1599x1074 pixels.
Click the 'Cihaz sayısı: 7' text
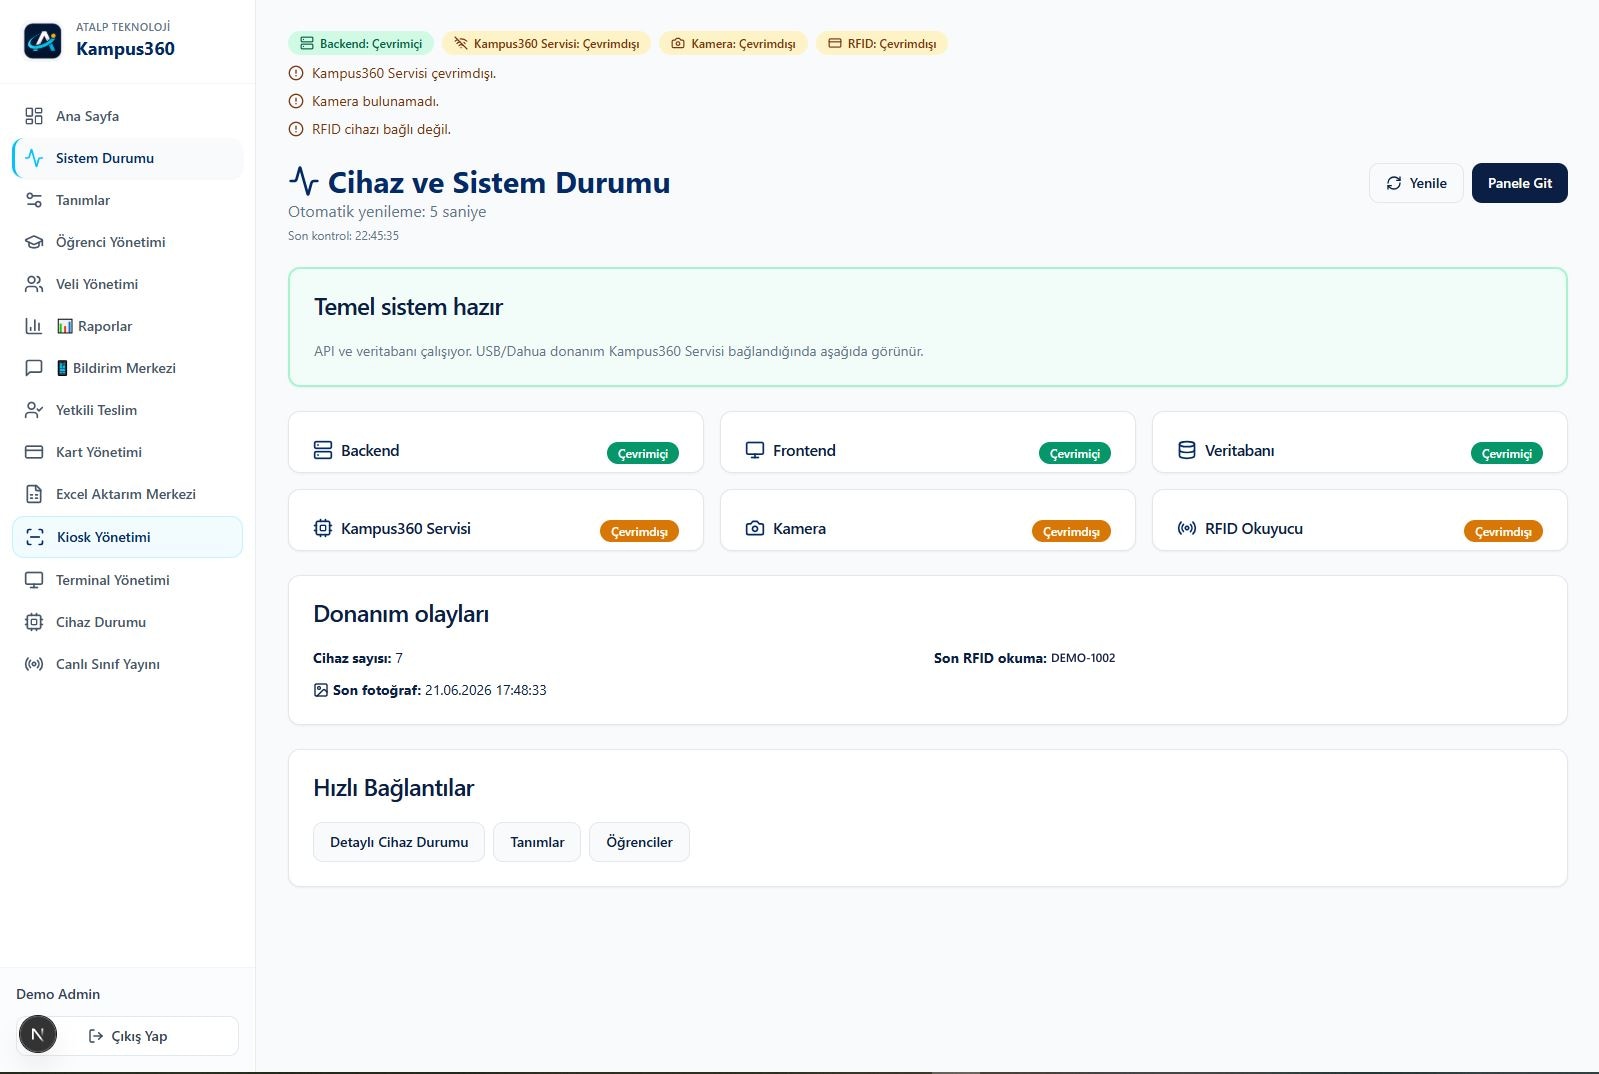358,658
